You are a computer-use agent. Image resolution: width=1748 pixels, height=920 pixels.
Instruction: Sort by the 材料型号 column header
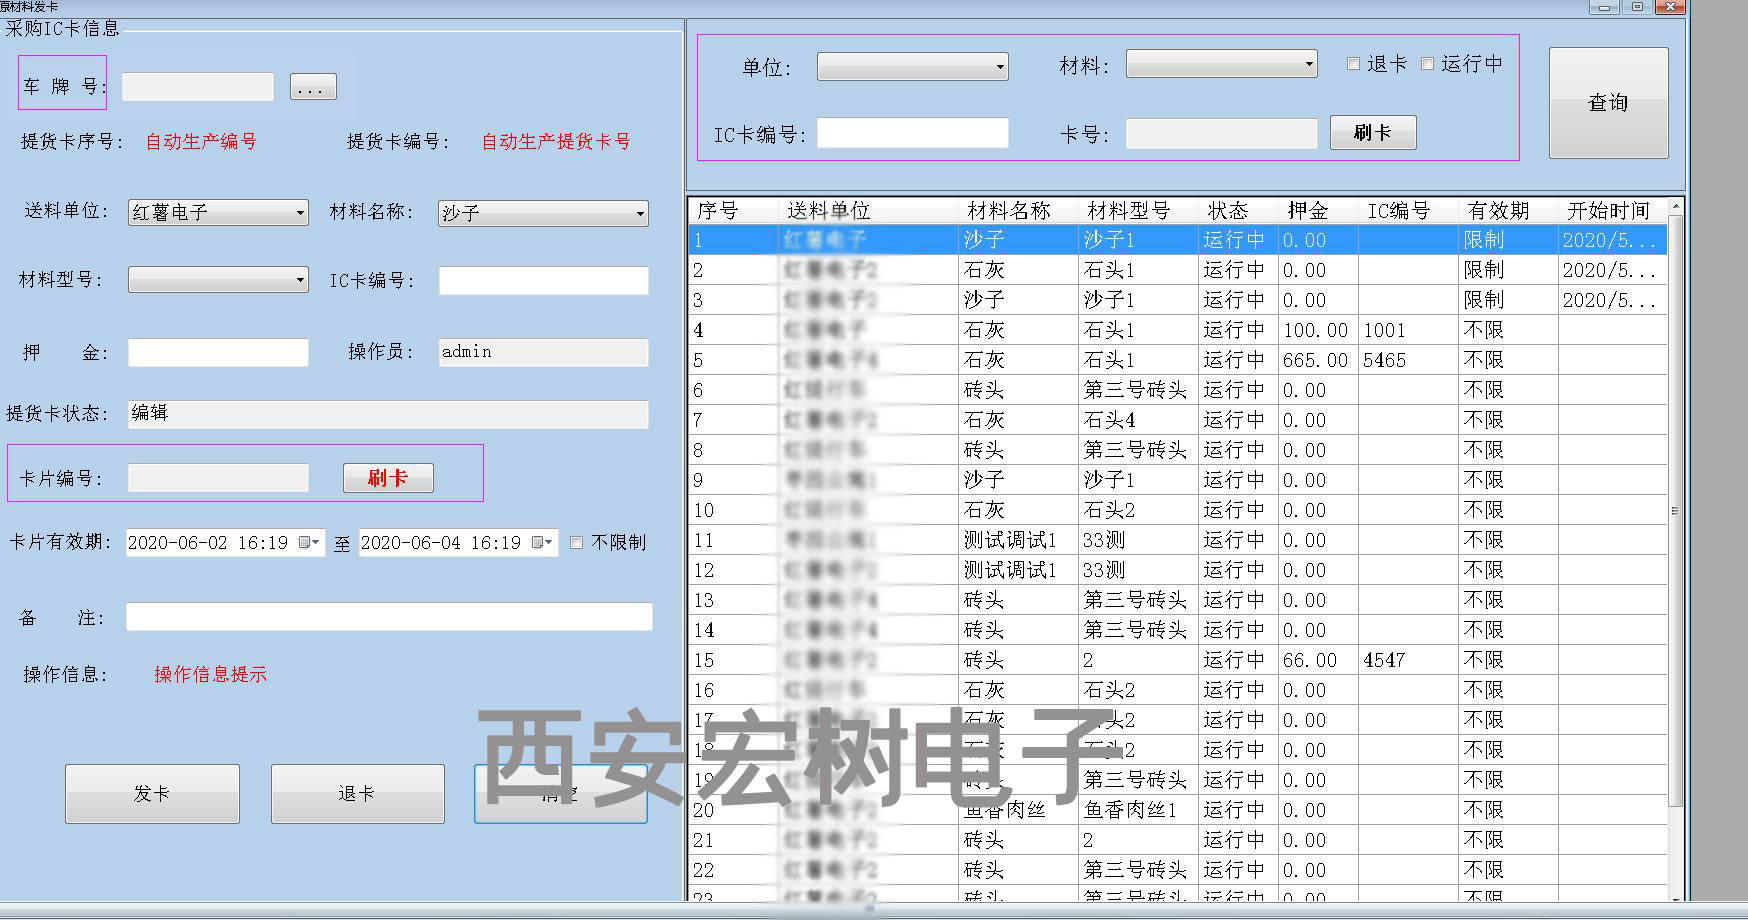pyautogui.click(x=1138, y=211)
